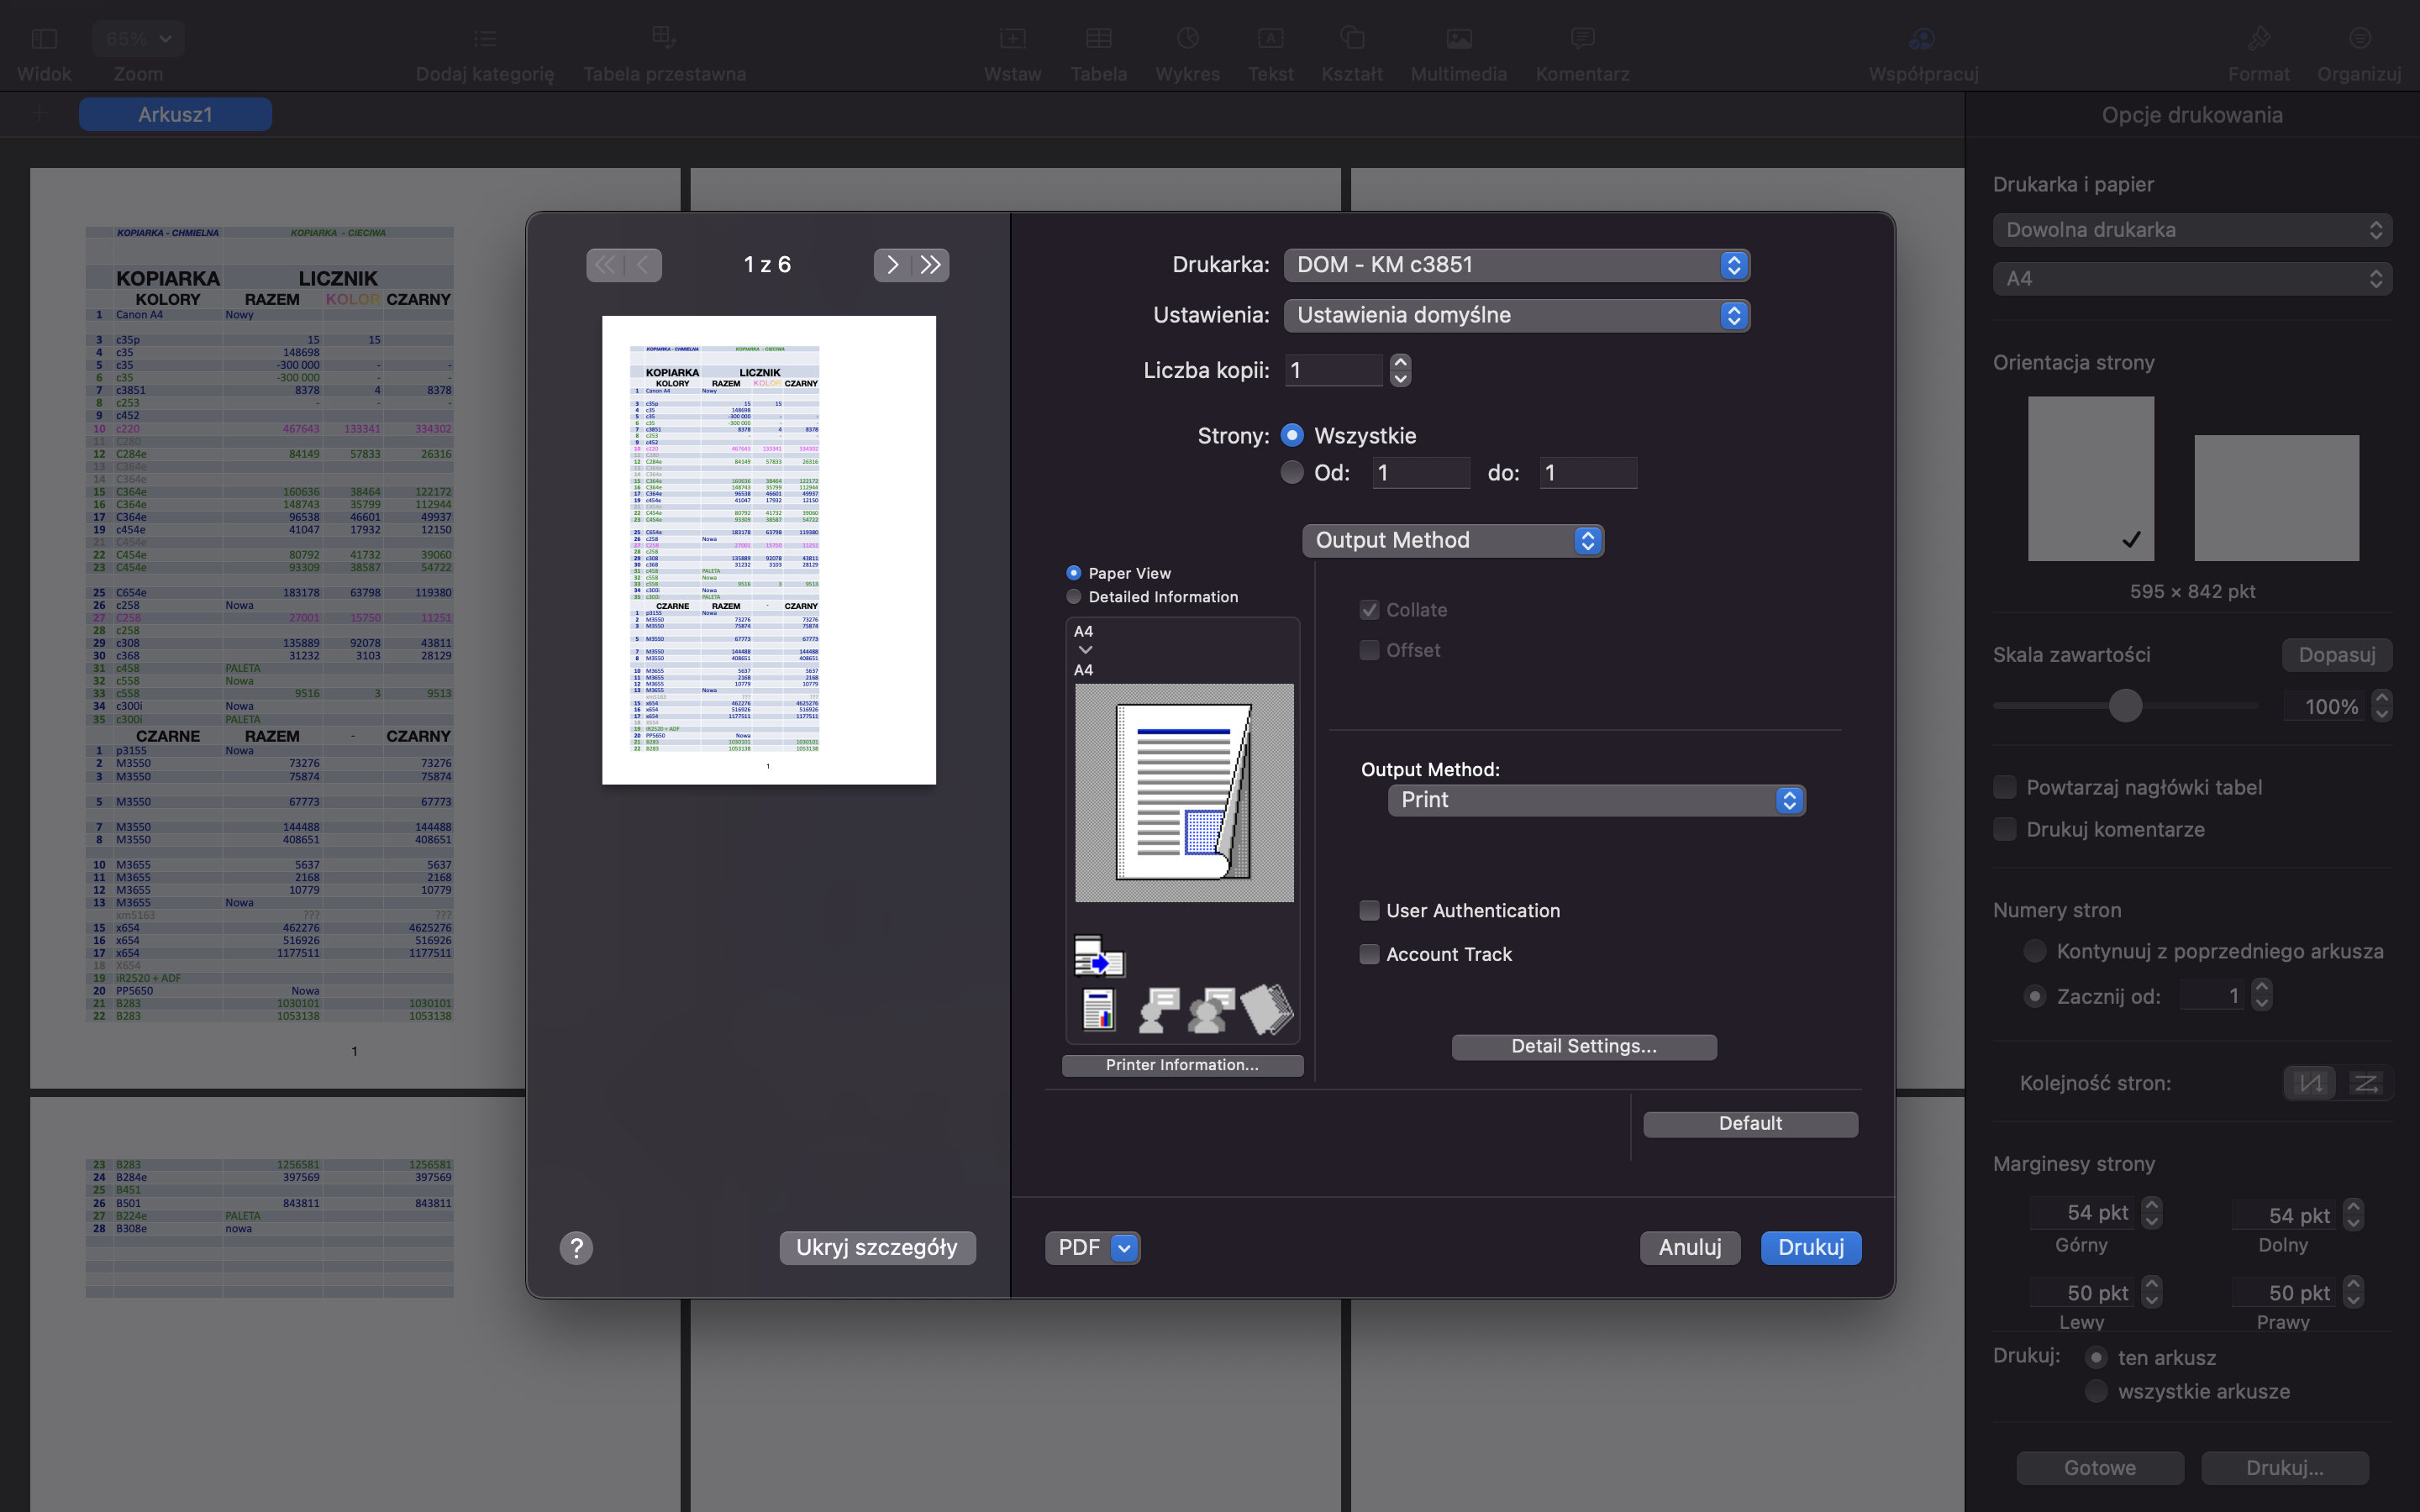Go to the previous preview page

tap(643, 265)
